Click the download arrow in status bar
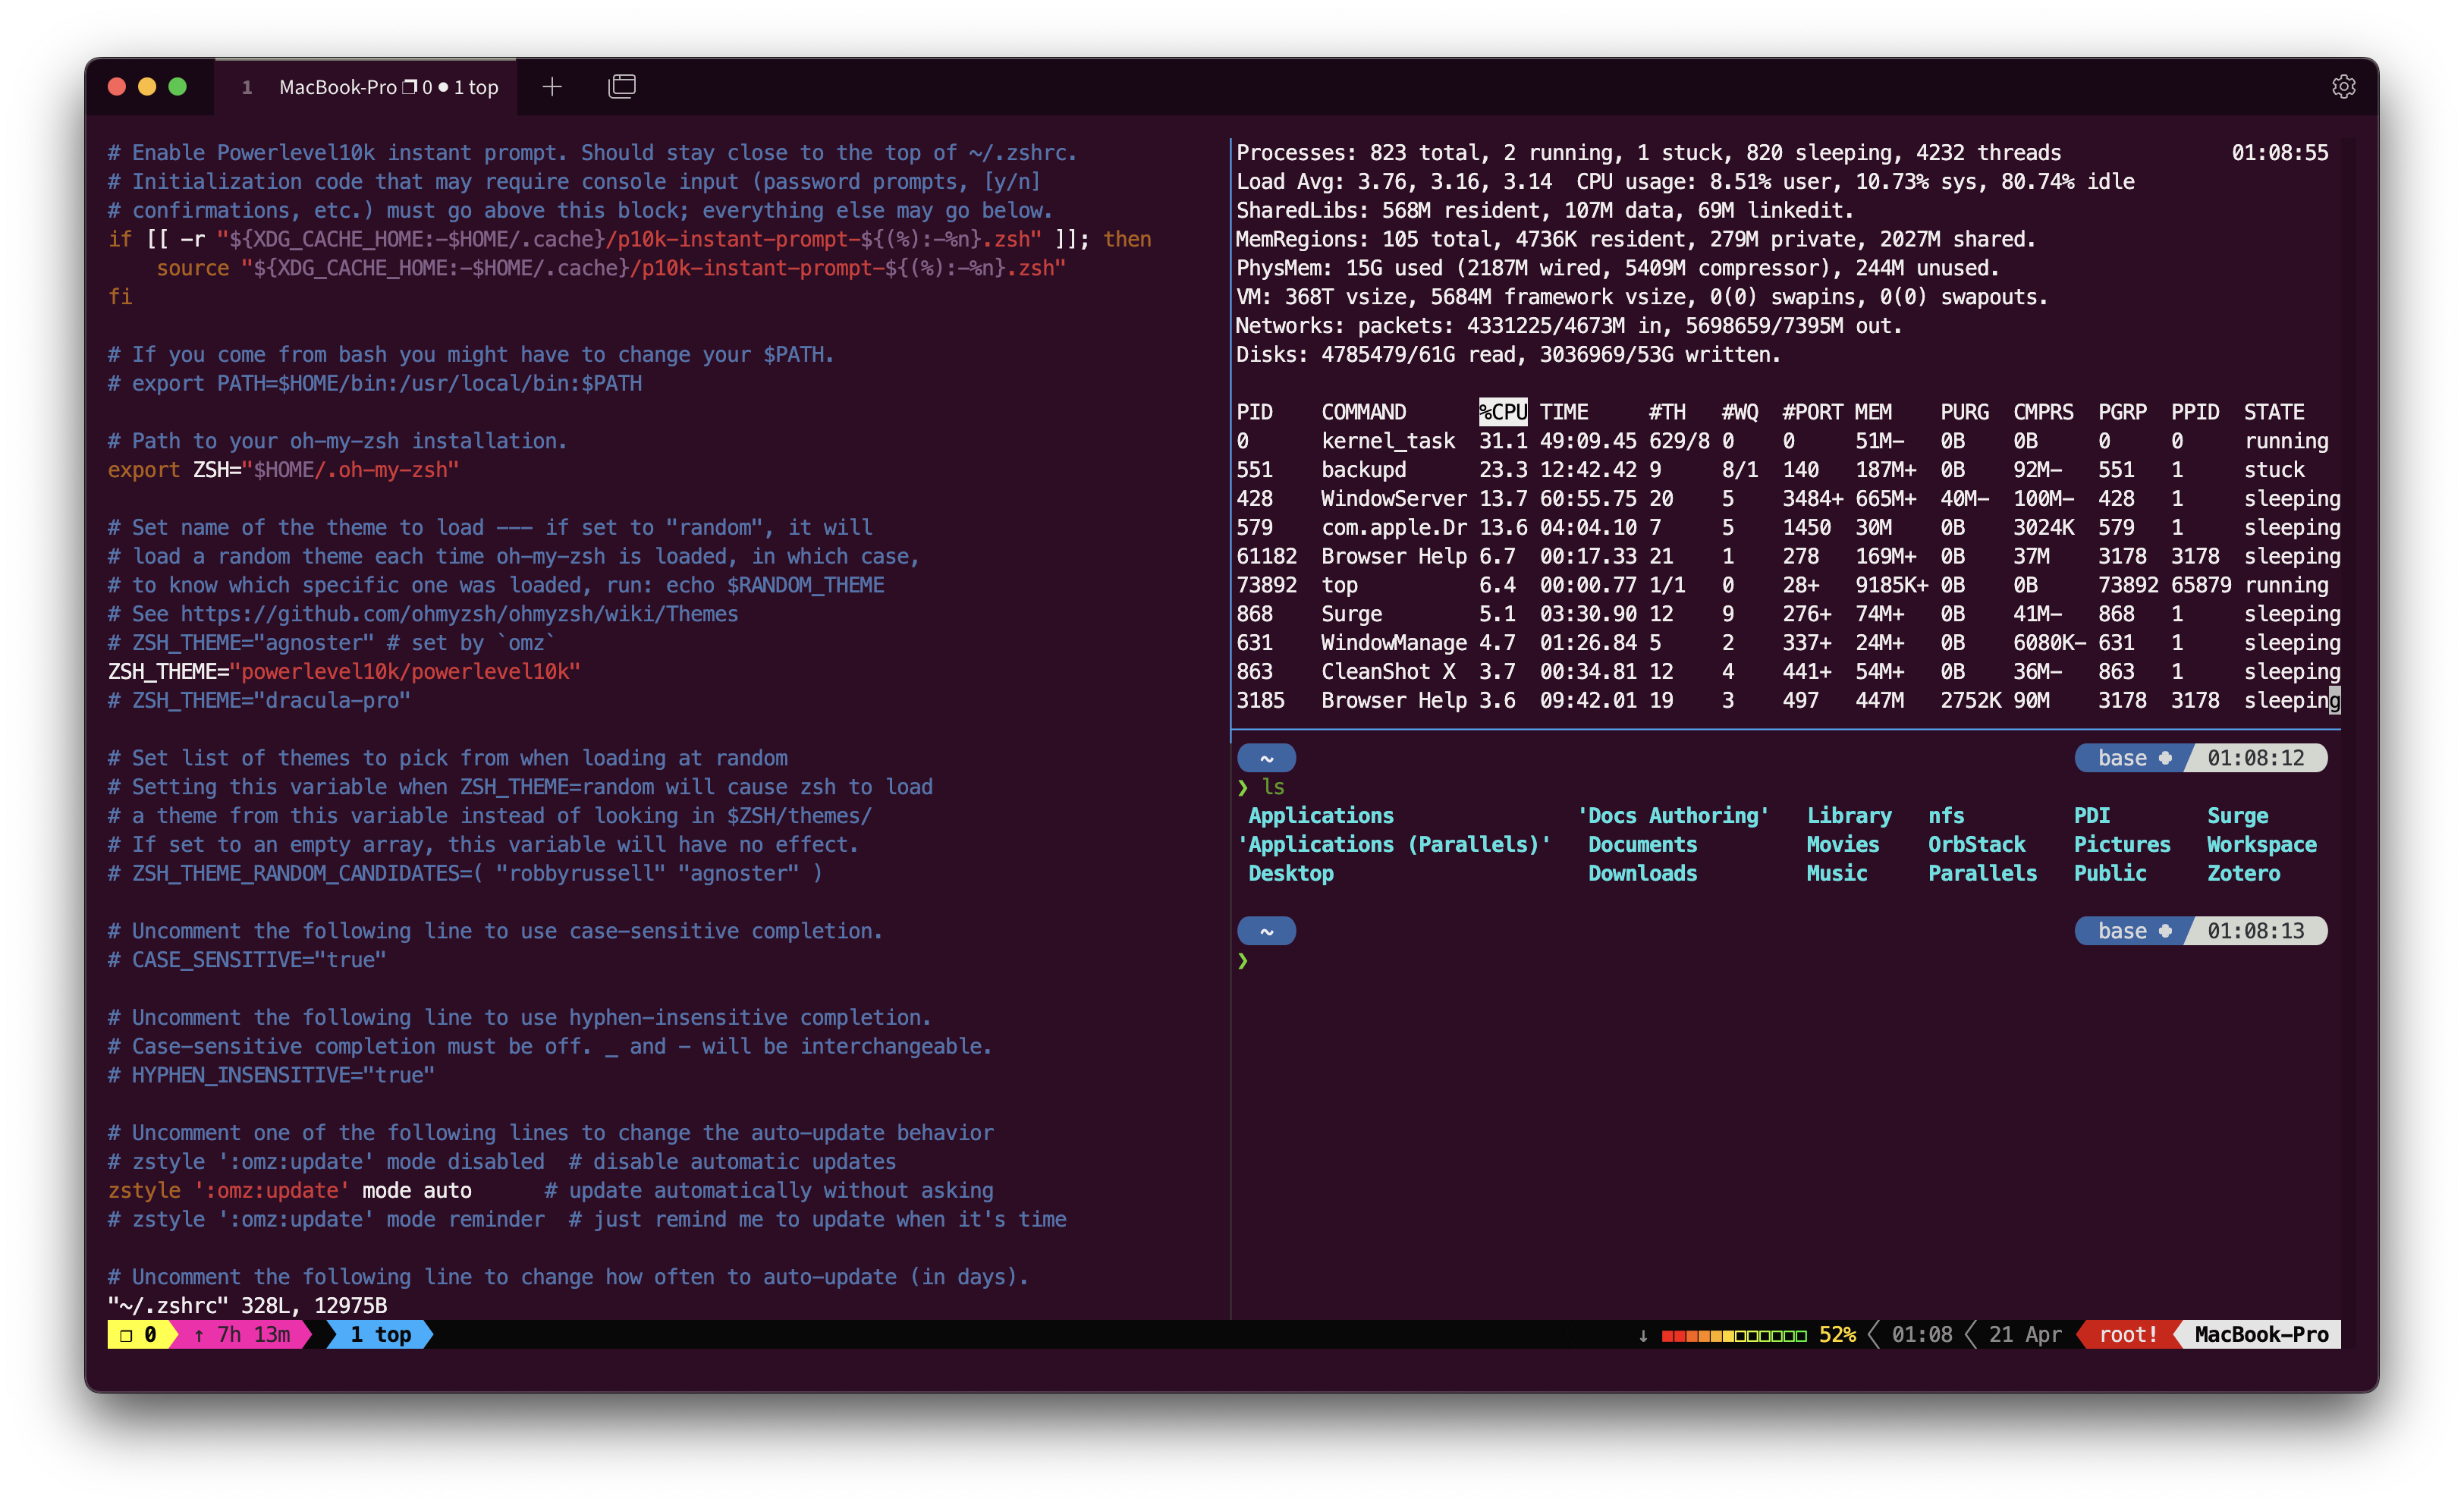Screen dimensions: 2464x1505 (x=1642, y=1335)
